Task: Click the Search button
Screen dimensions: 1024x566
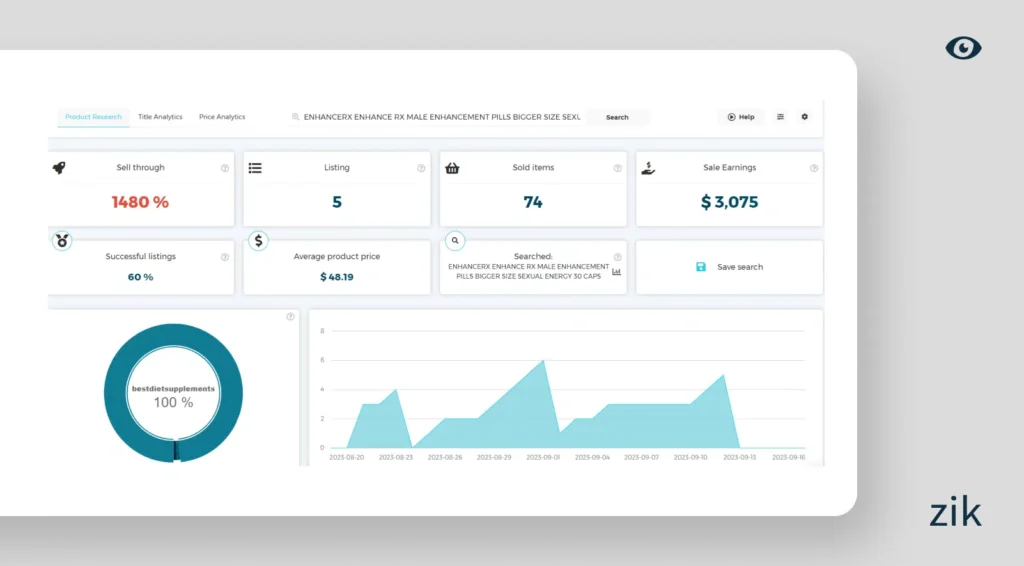Action: click(x=617, y=118)
